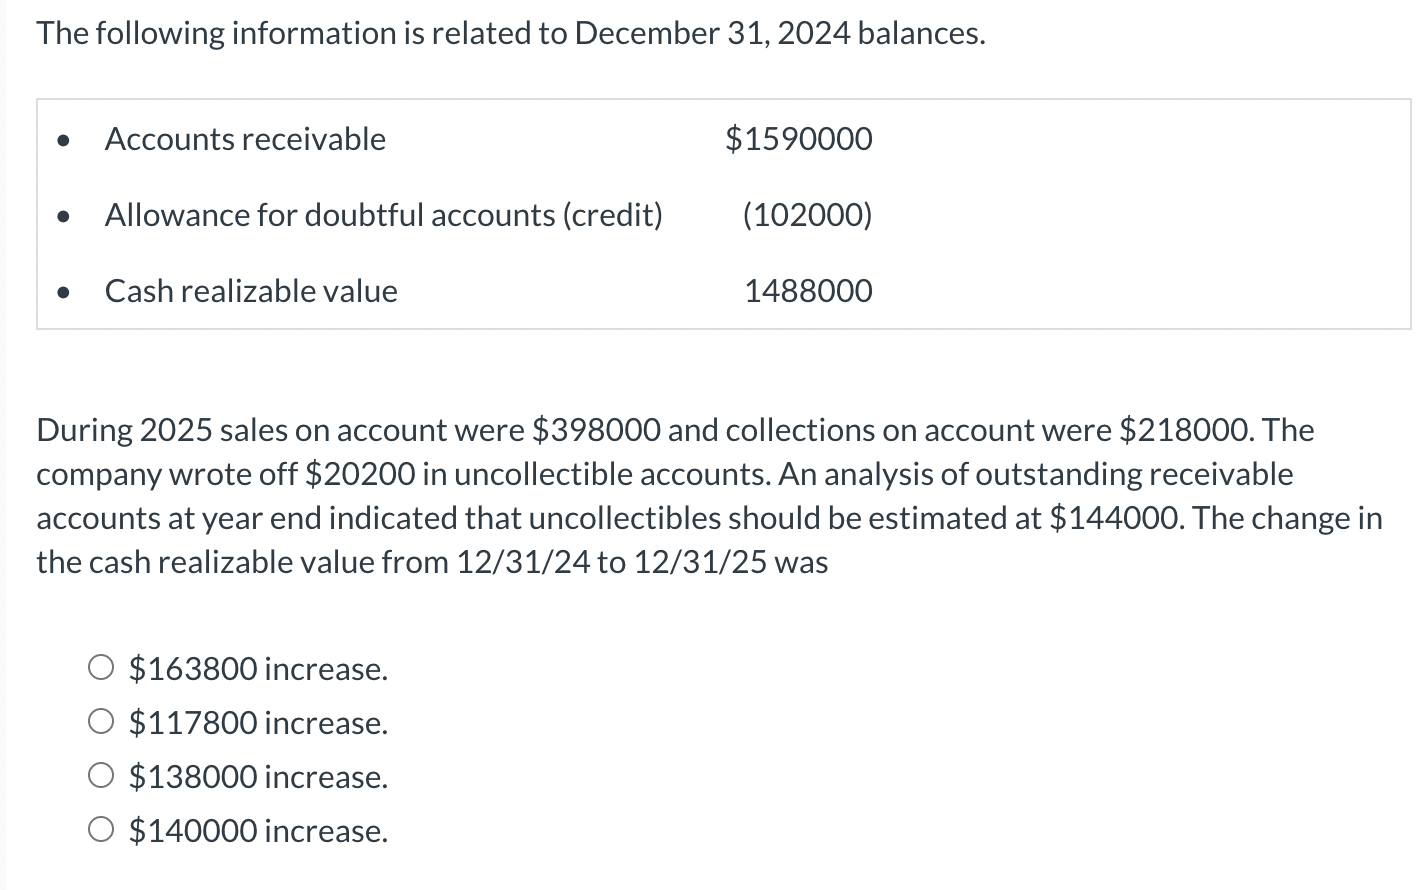Click the "12/31/24" date in the question

click(x=522, y=562)
